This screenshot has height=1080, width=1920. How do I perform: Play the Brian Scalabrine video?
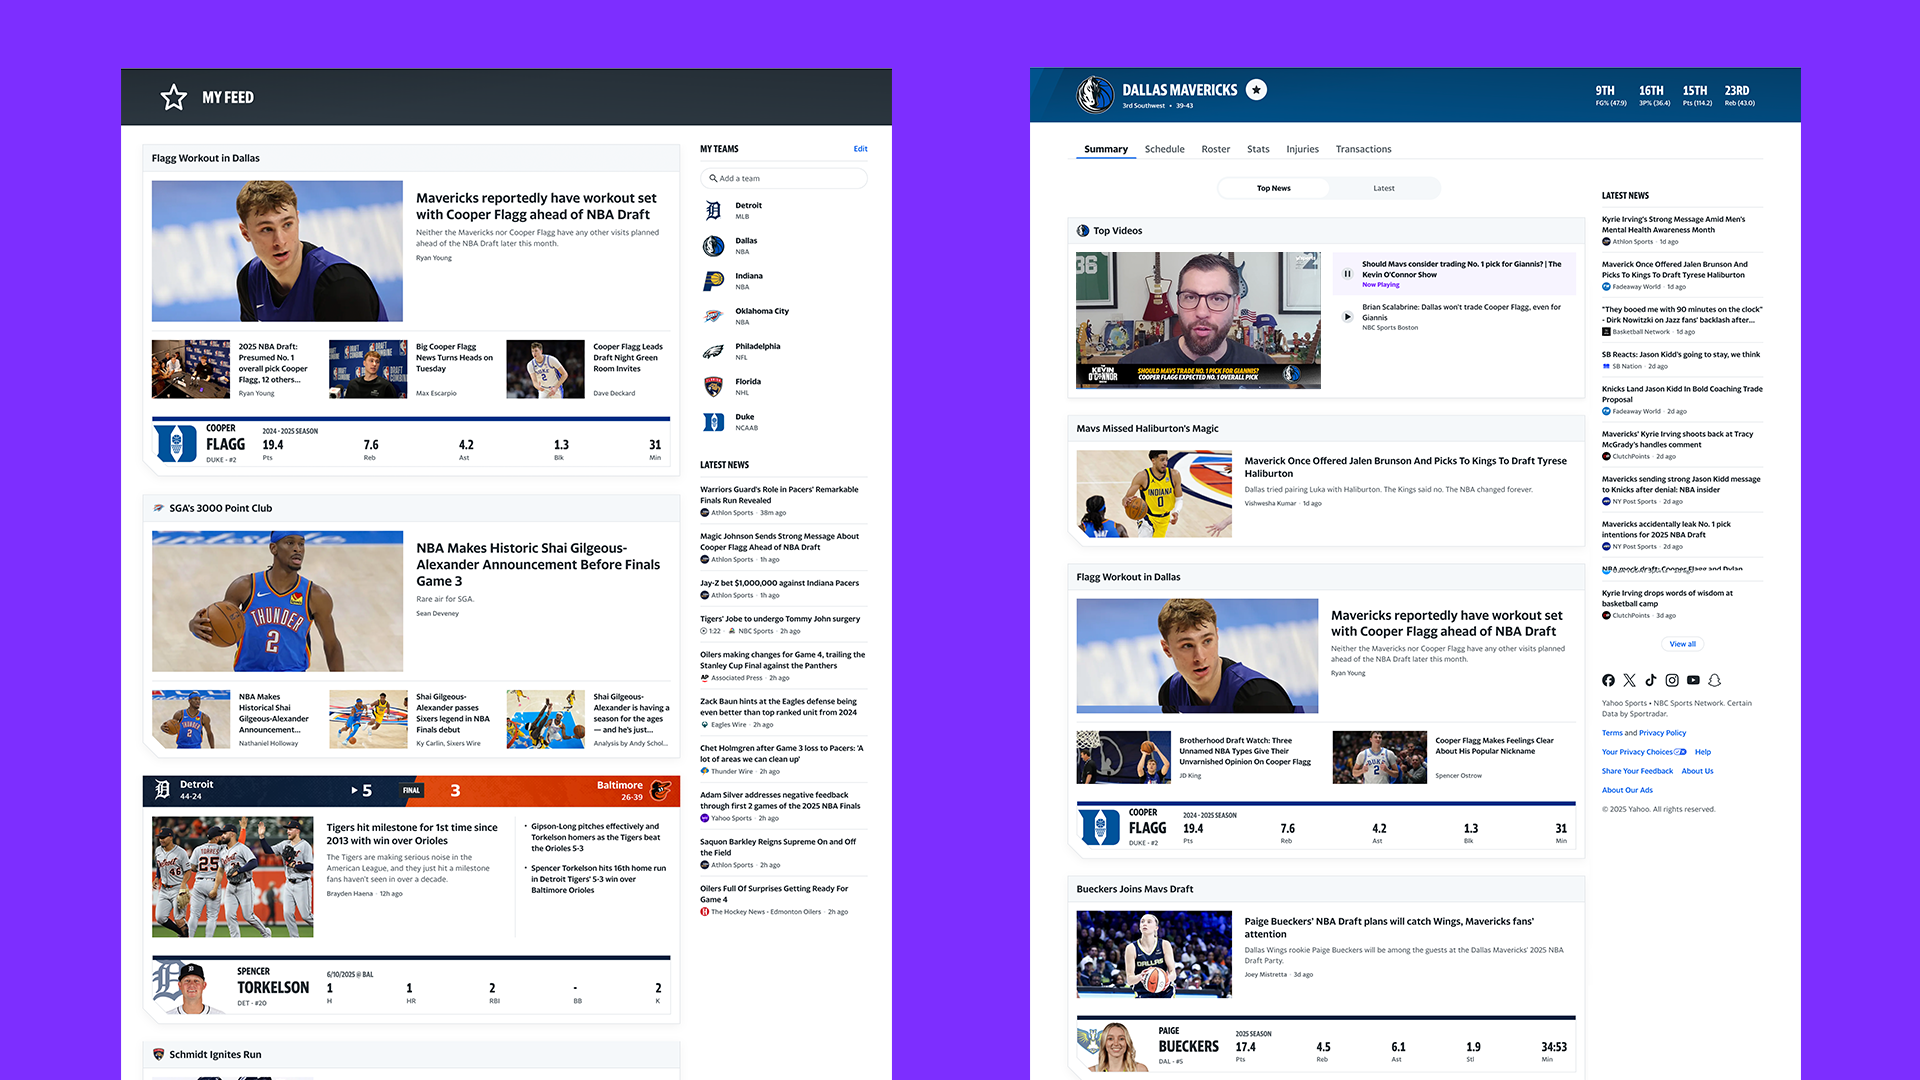pyautogui.click(x=1347, y=317)
